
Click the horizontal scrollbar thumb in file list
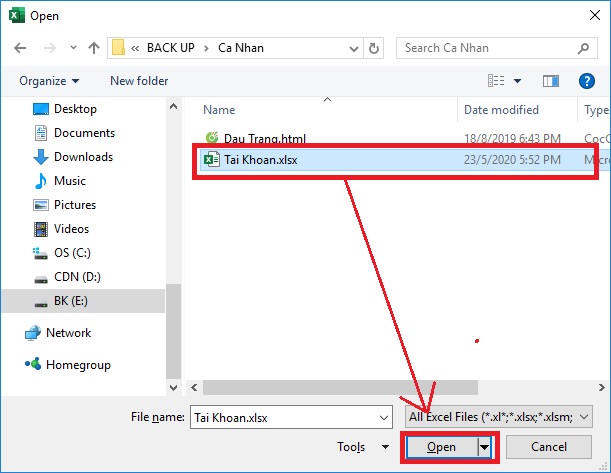click(340, 388)
